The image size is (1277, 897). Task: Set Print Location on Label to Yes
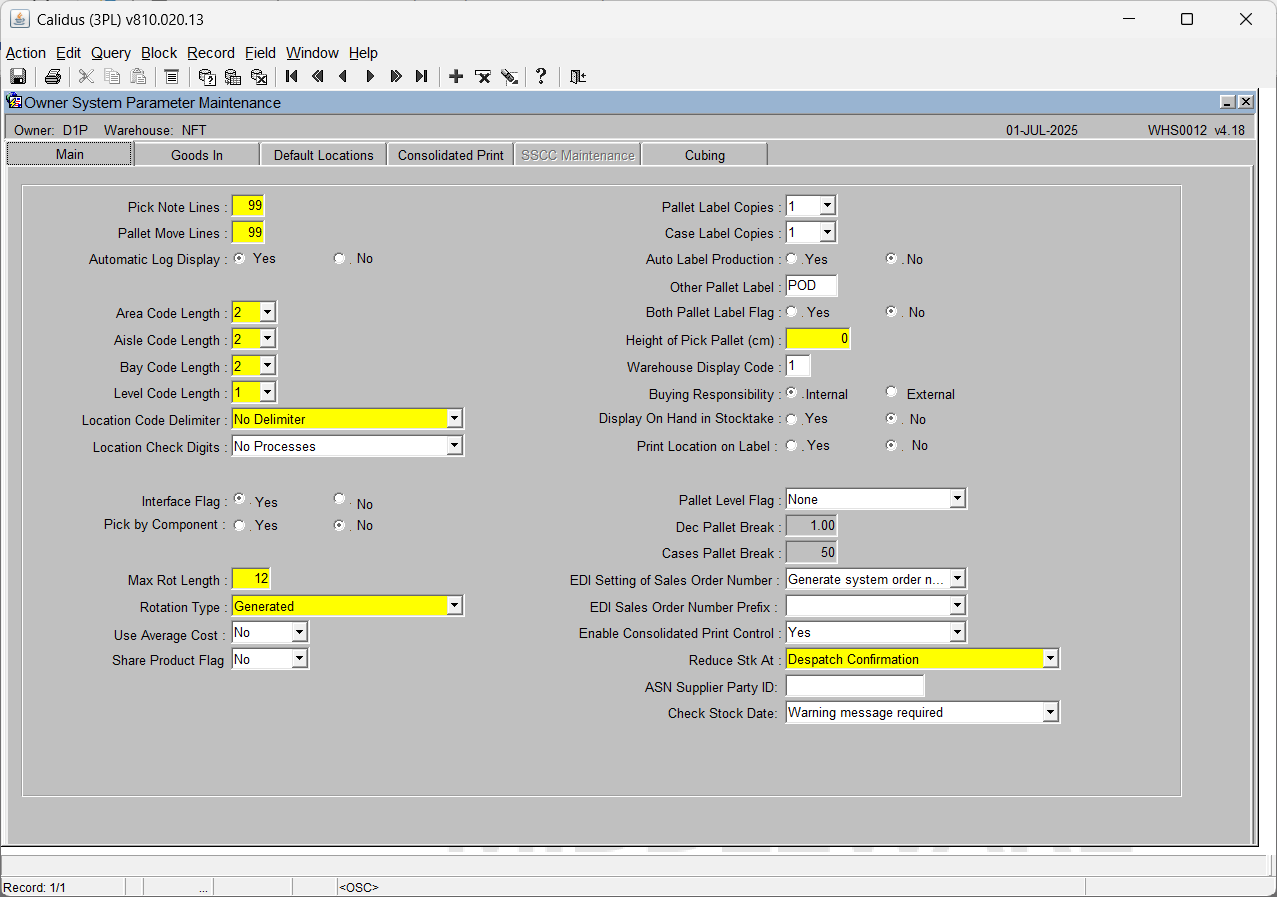tap(792, 445)
